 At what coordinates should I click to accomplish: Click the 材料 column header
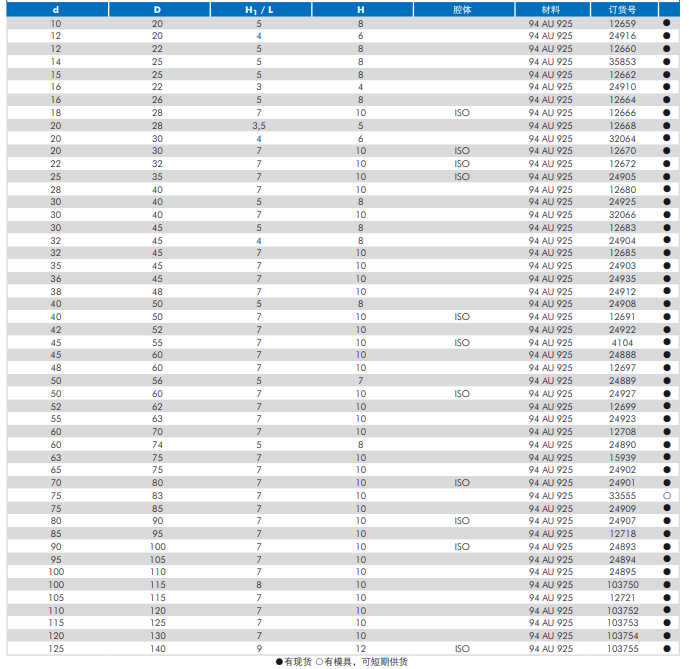(550, 9)
